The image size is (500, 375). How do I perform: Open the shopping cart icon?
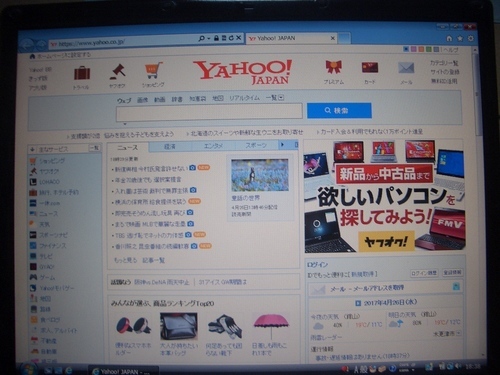tap(153, 70)
